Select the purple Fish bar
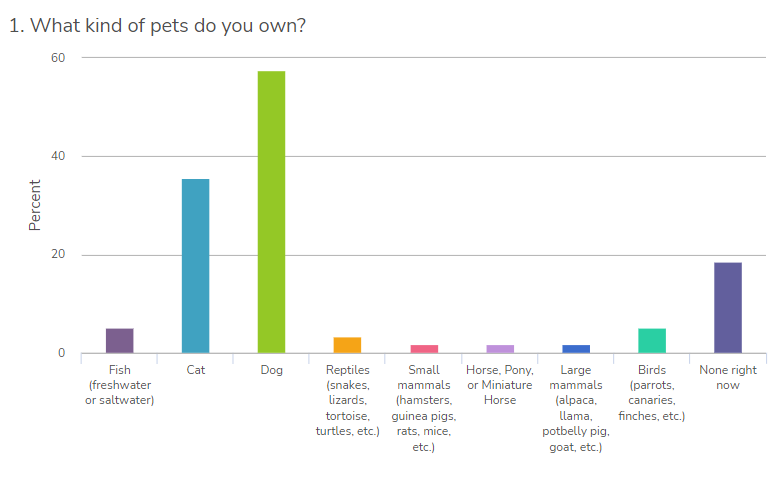This screenshot has height=478, width=780. tap(119, 341)
